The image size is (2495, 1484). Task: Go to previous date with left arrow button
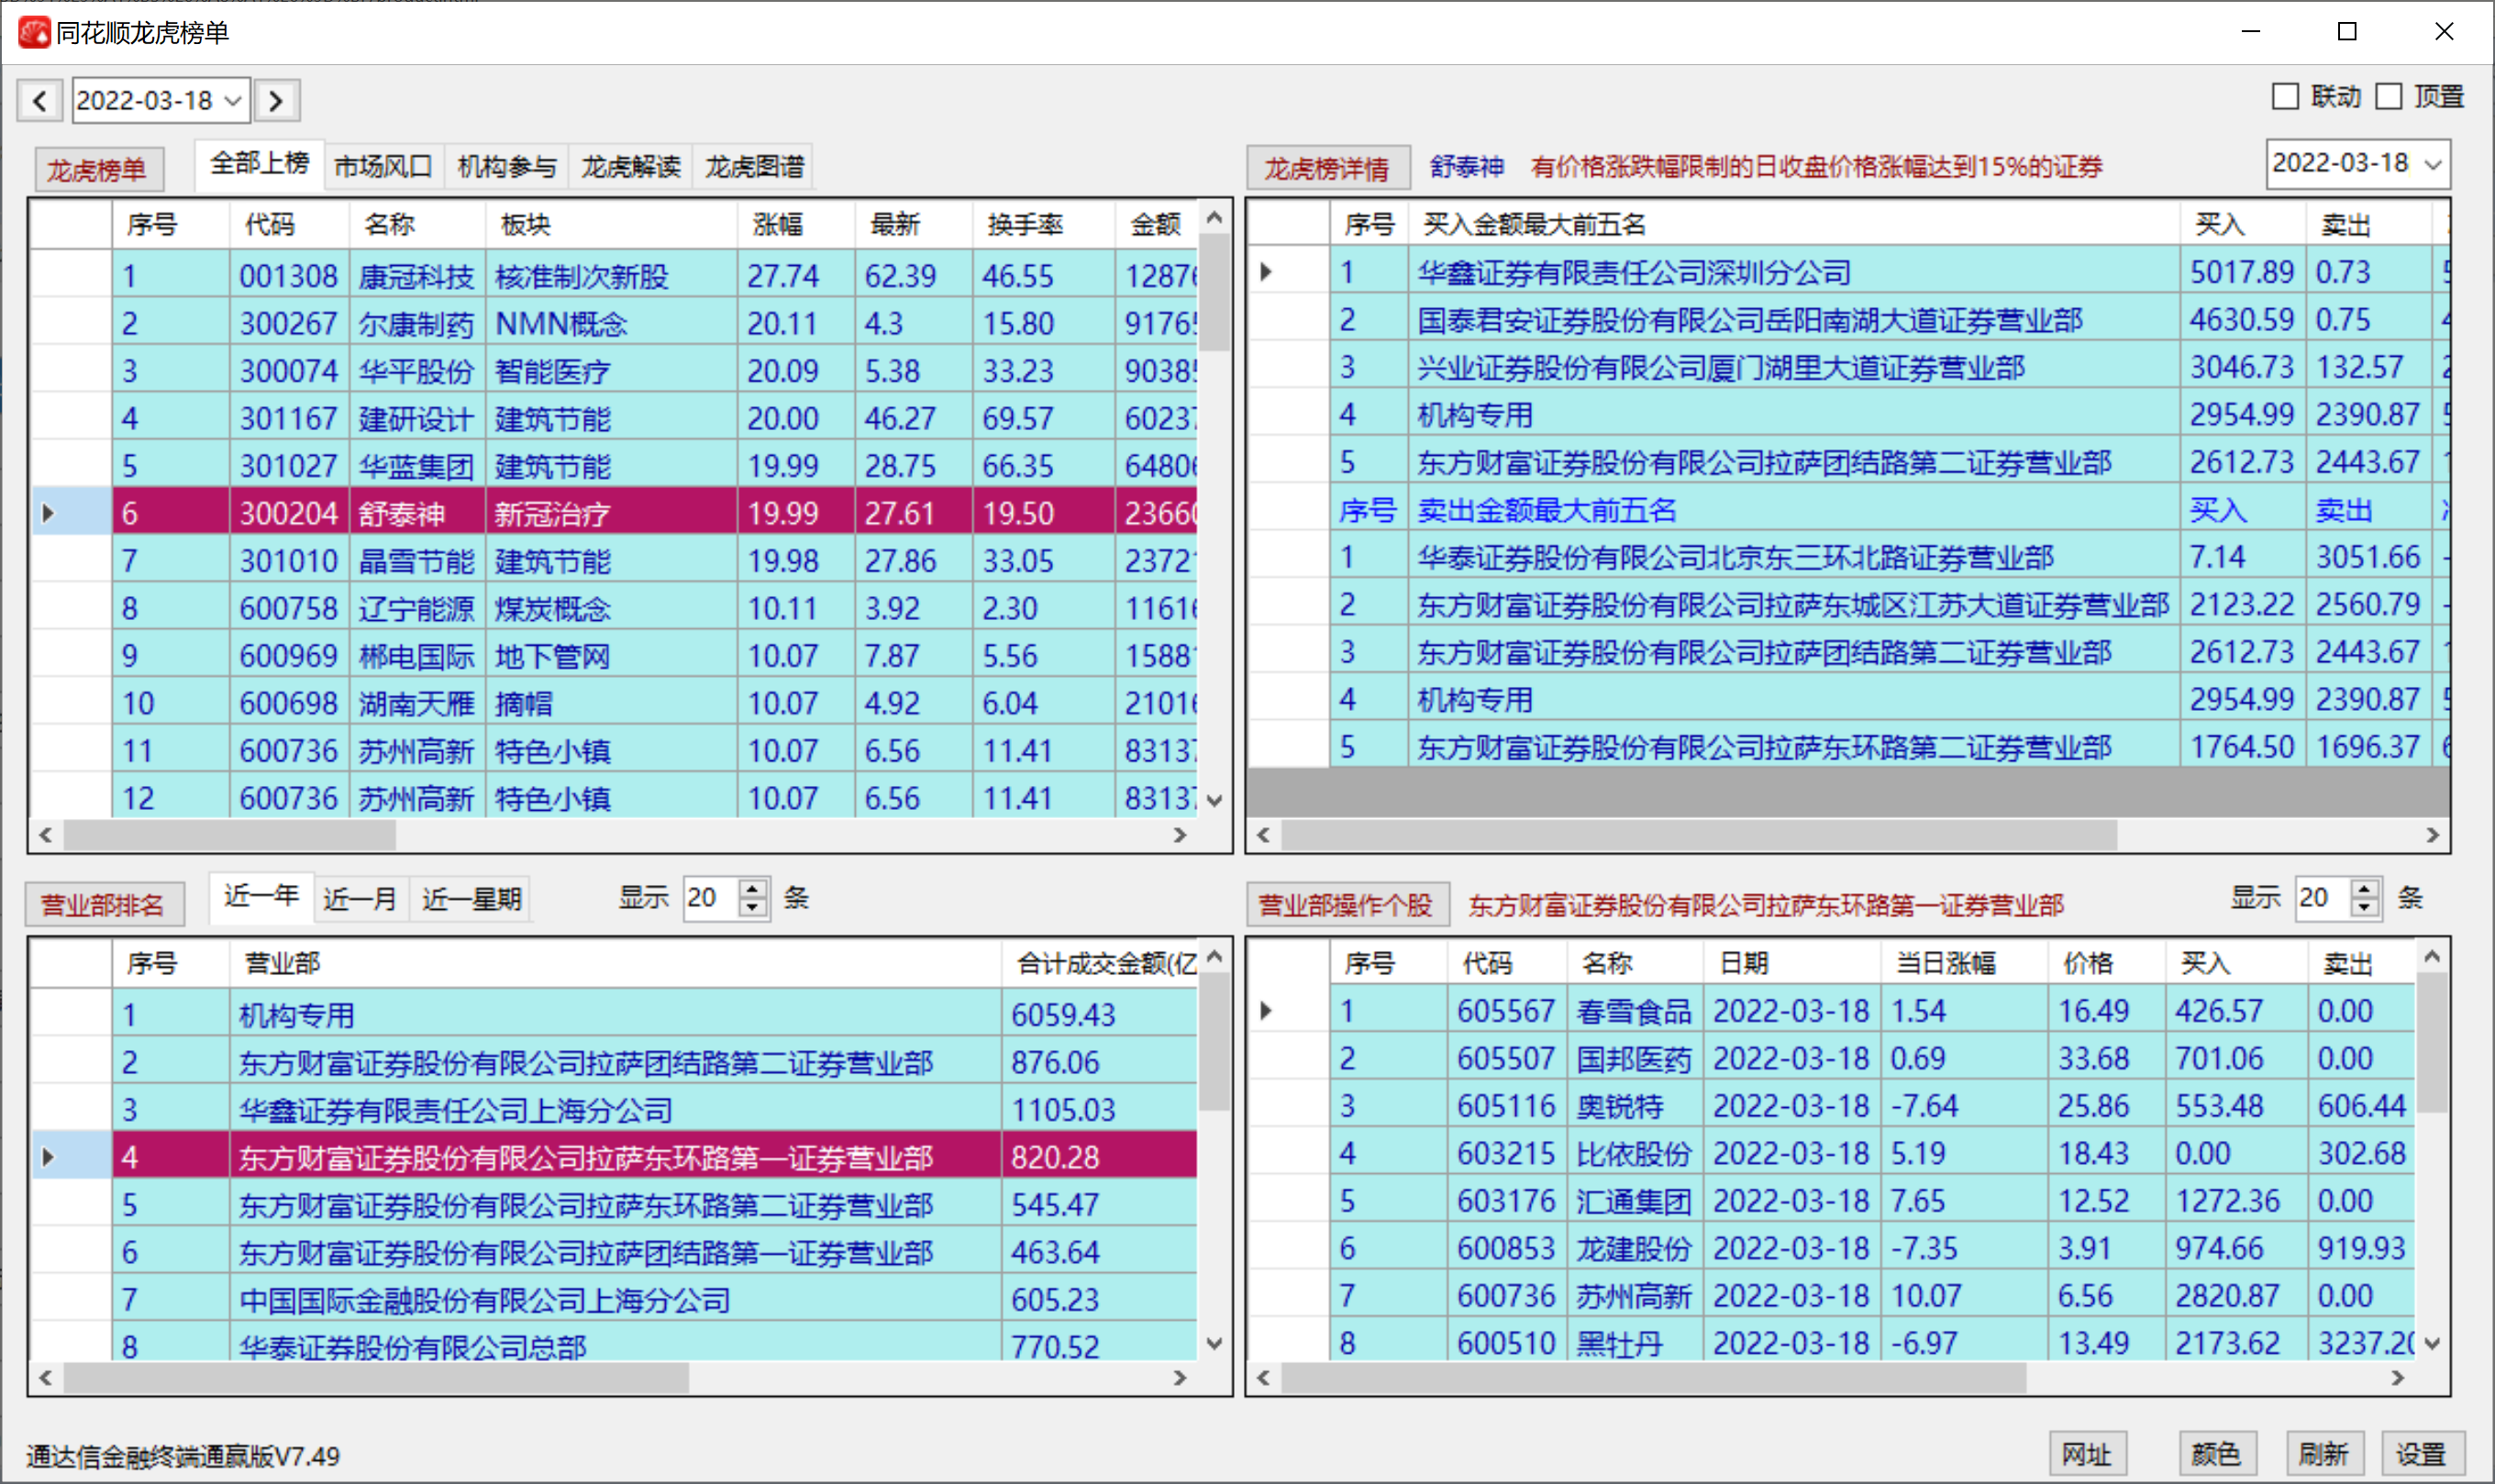40,101
